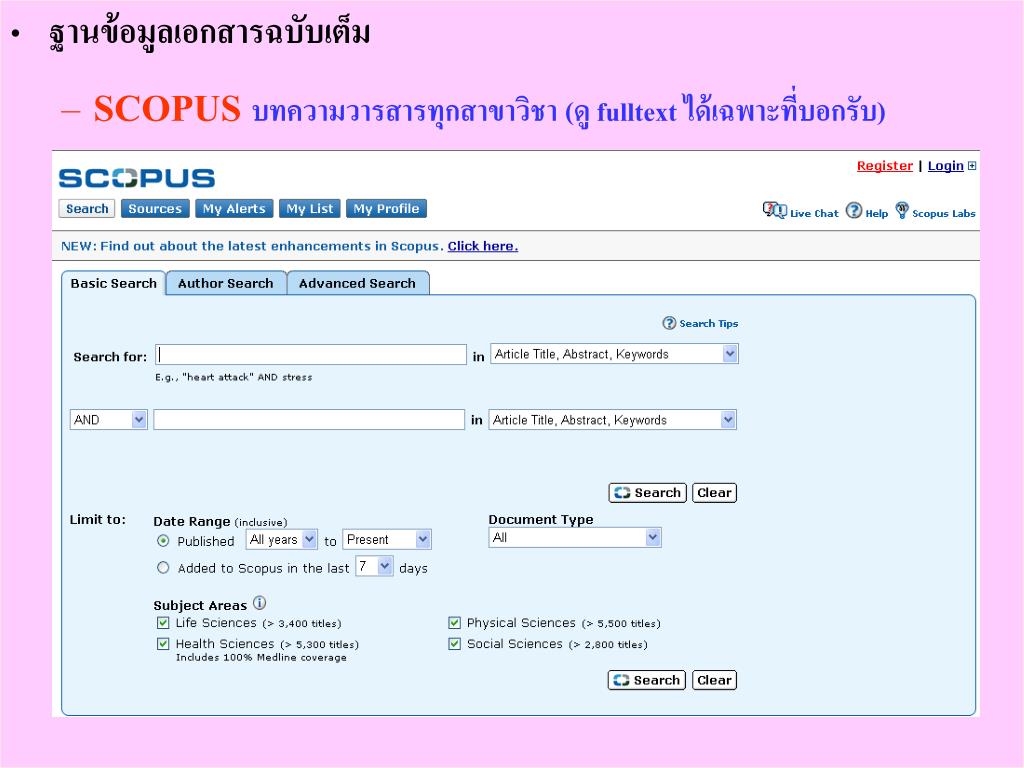Click the upper Clear button
Image resolution: width=1024 pixels, height=768 pixels.
click(714, 492)
